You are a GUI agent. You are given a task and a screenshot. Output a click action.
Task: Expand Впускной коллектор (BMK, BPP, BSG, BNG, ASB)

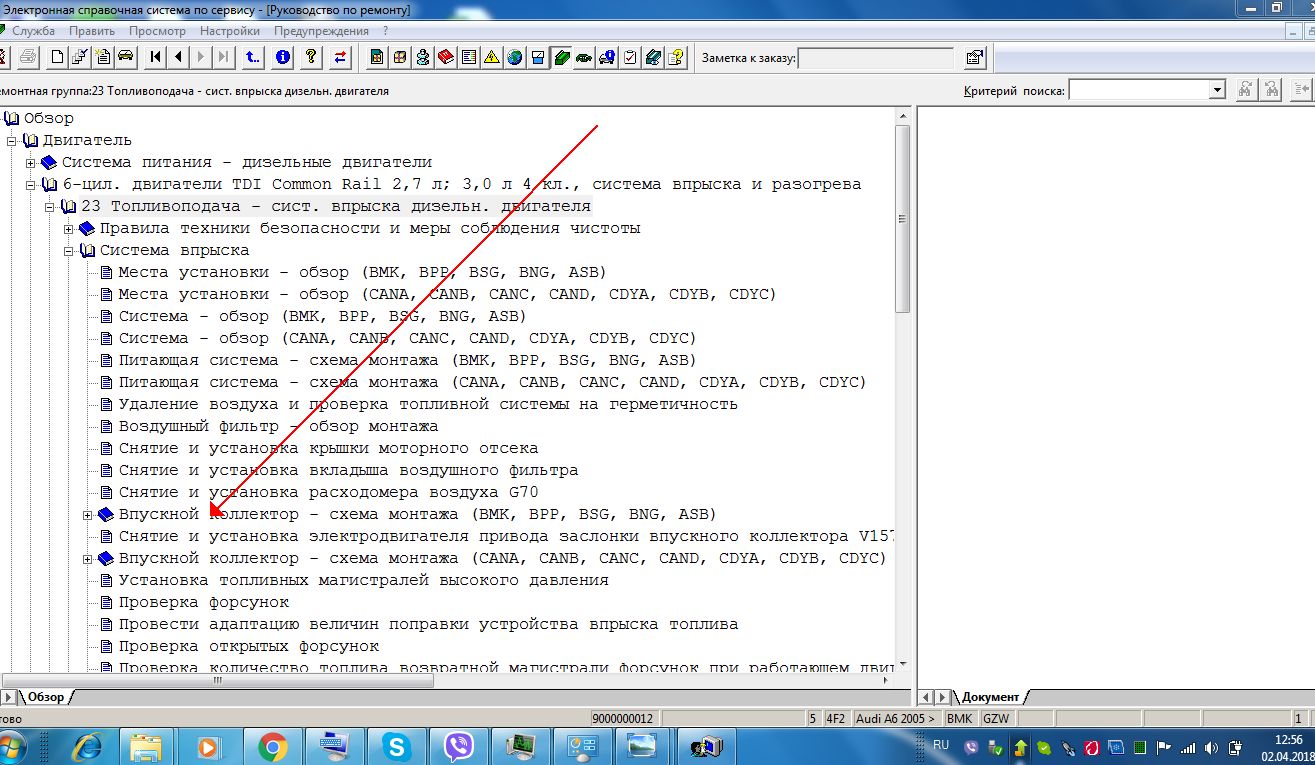pyautogui.click(x=88, y=515)
